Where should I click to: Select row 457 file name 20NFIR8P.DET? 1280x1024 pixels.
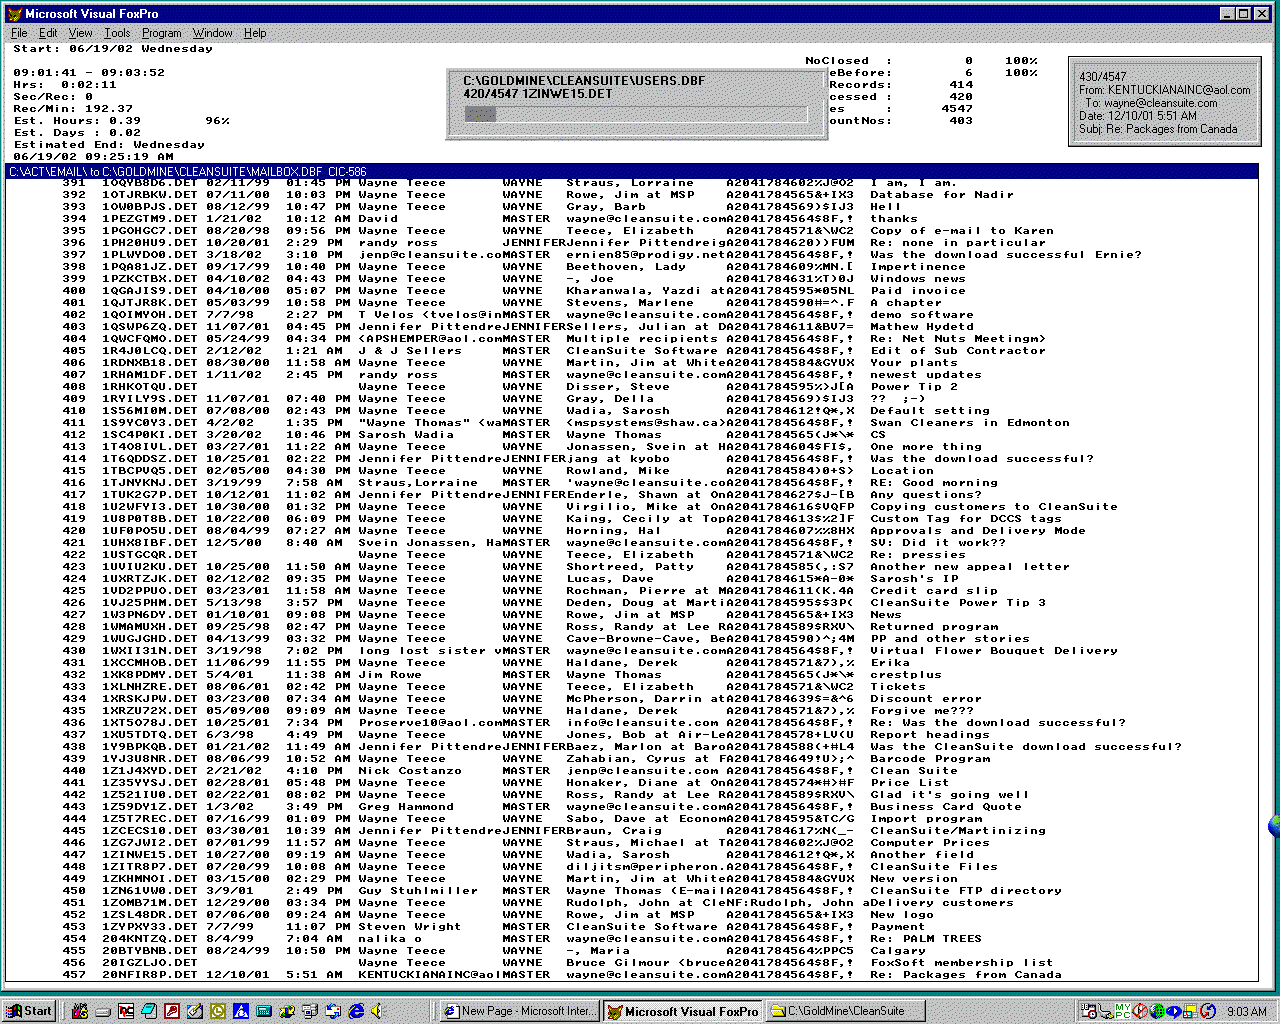coord(150,975)
